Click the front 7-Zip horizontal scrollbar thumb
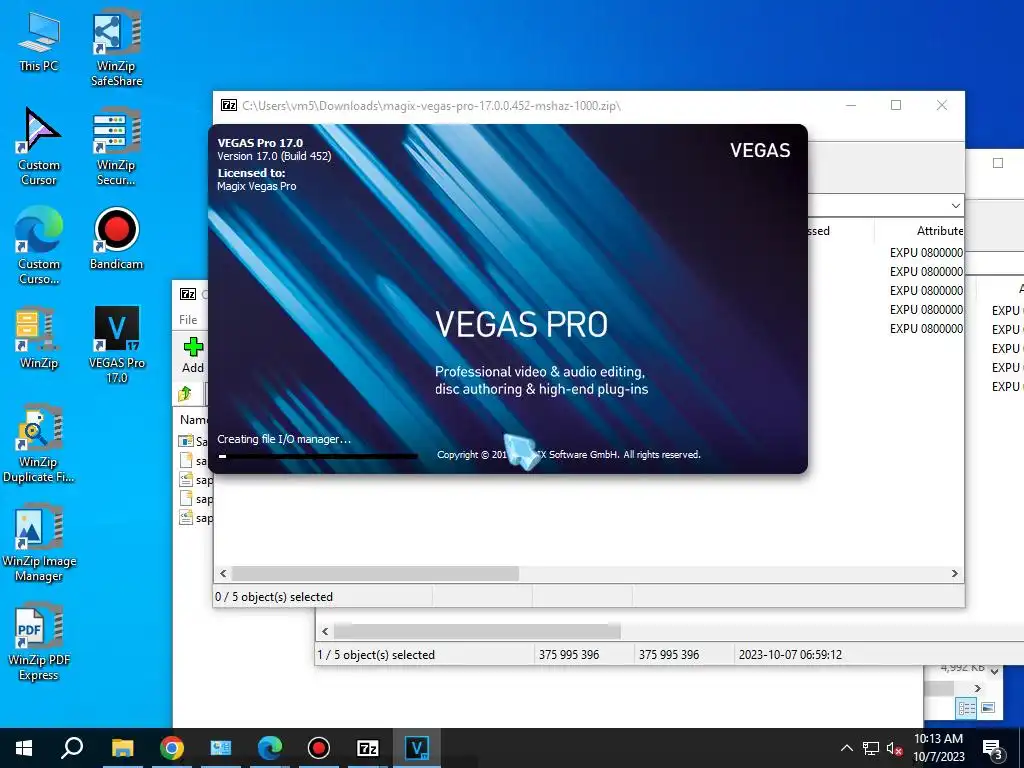Image resolution: width=1024 pixels, height=768 pixels. [375, 573]
